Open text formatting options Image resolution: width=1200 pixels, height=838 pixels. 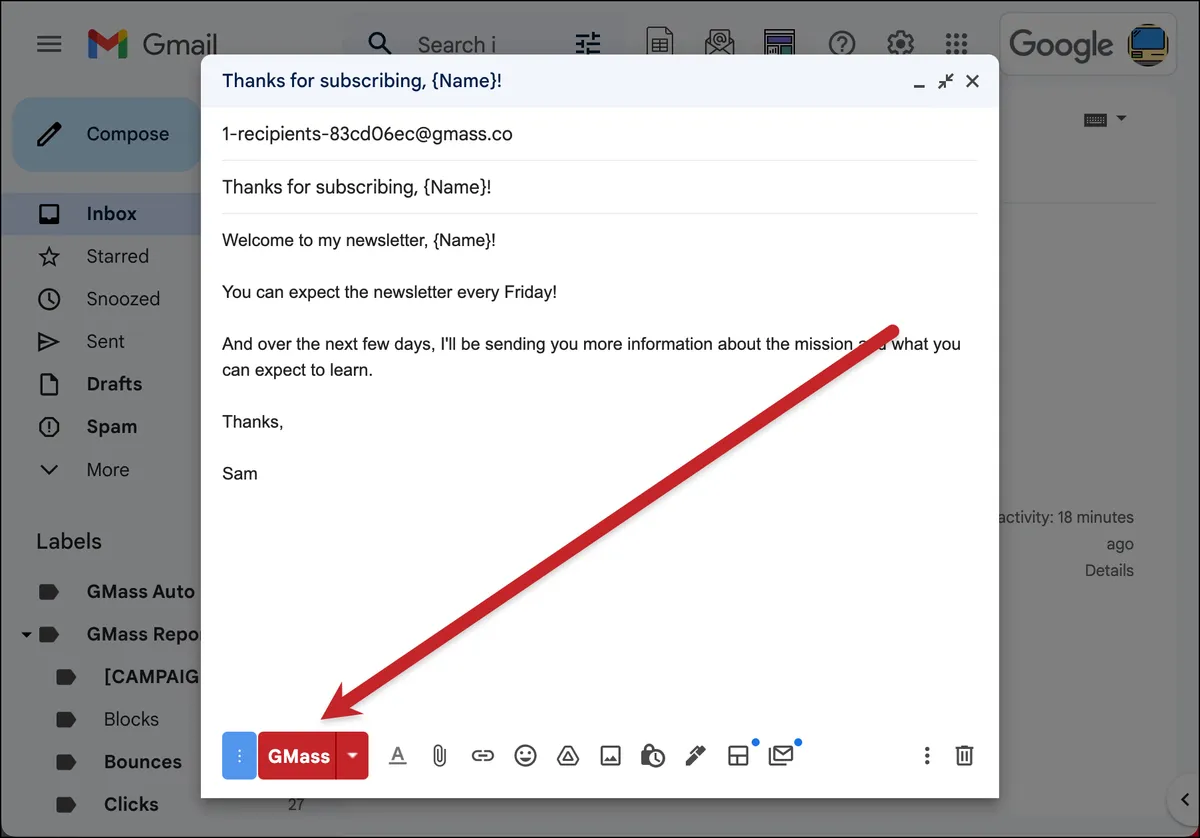397,756
